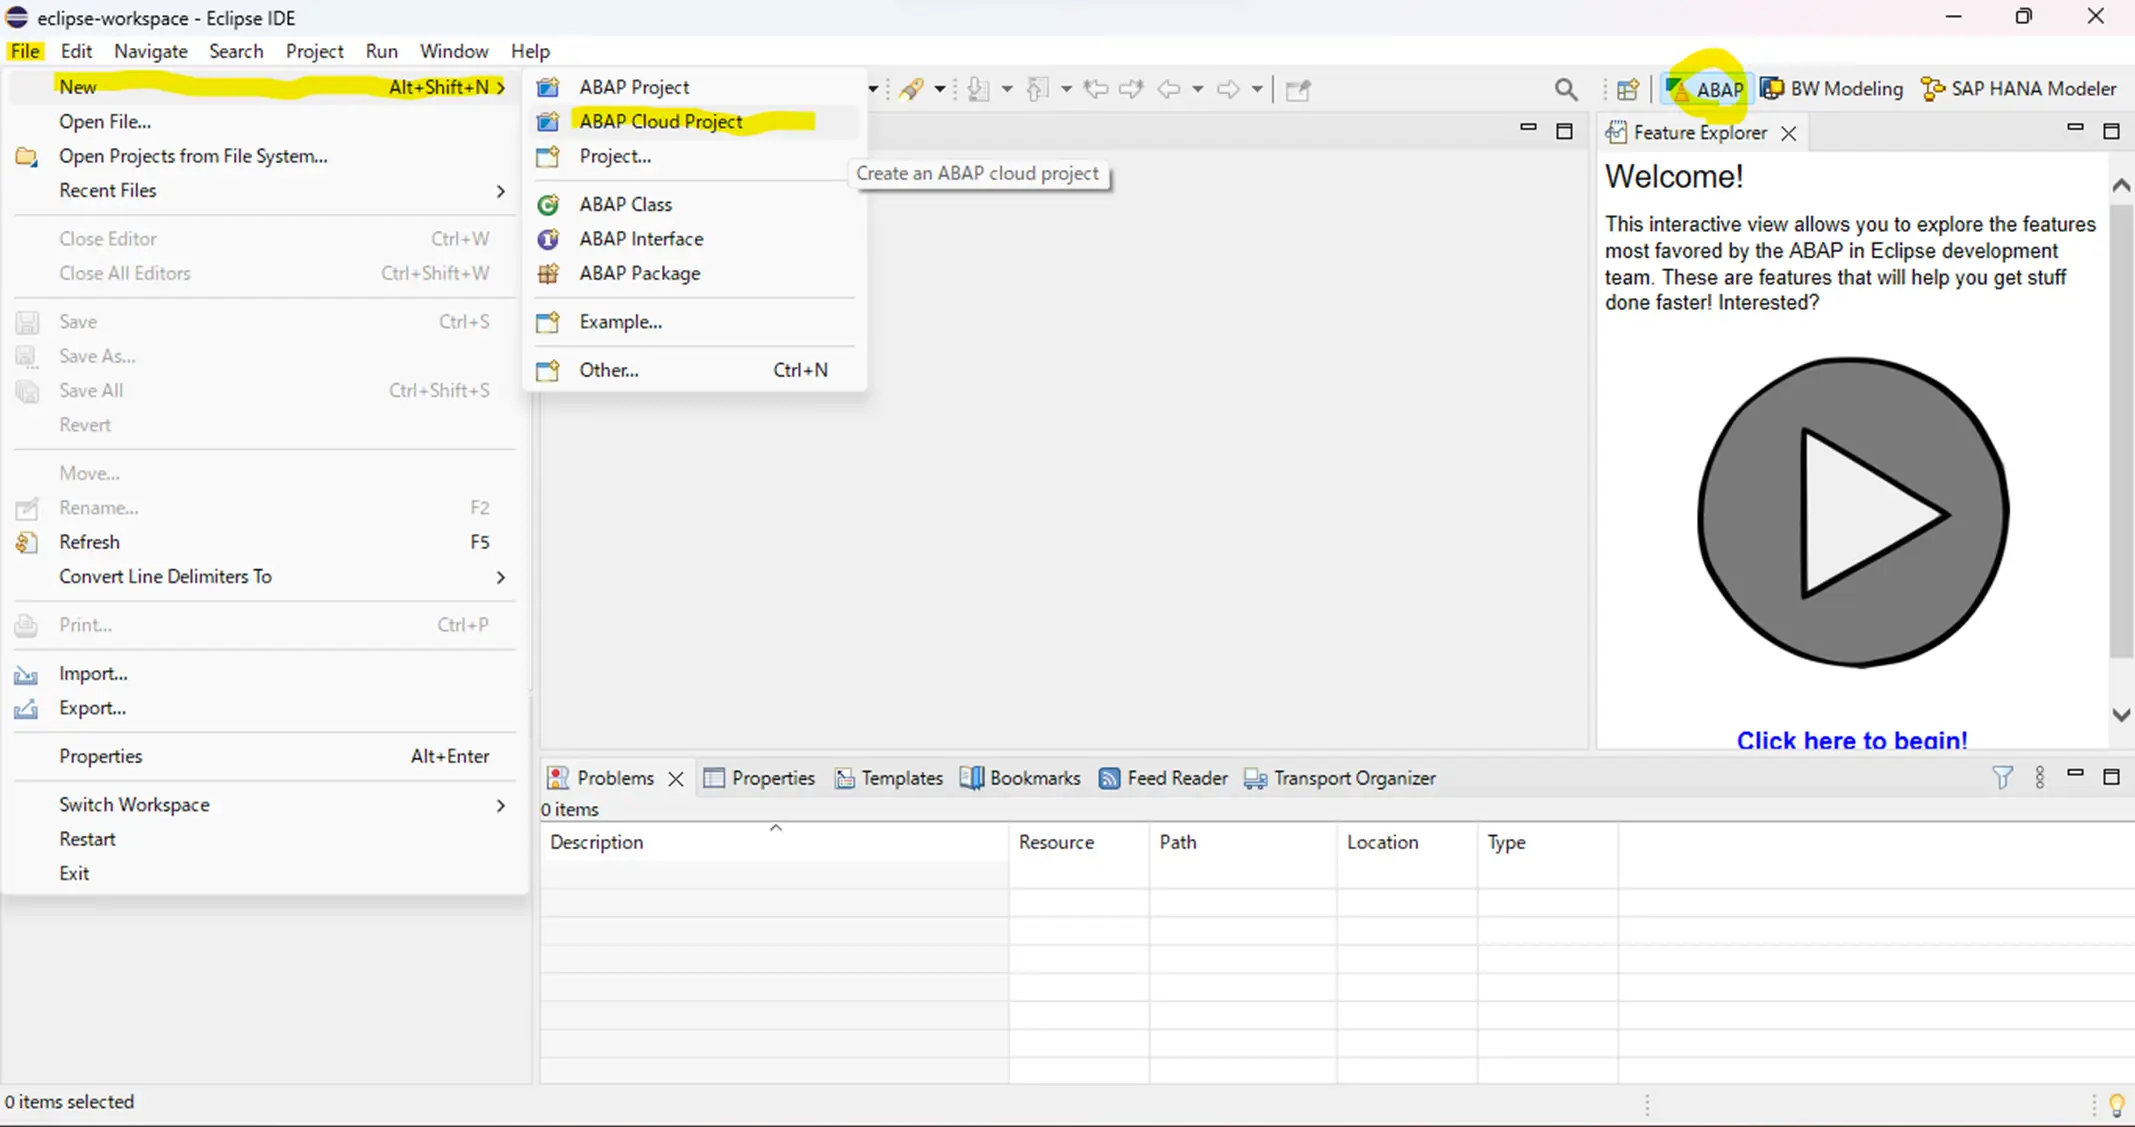Close the Problems tab
The height and width of the screenshot is (1127, 2135).
tap(676, 779)
